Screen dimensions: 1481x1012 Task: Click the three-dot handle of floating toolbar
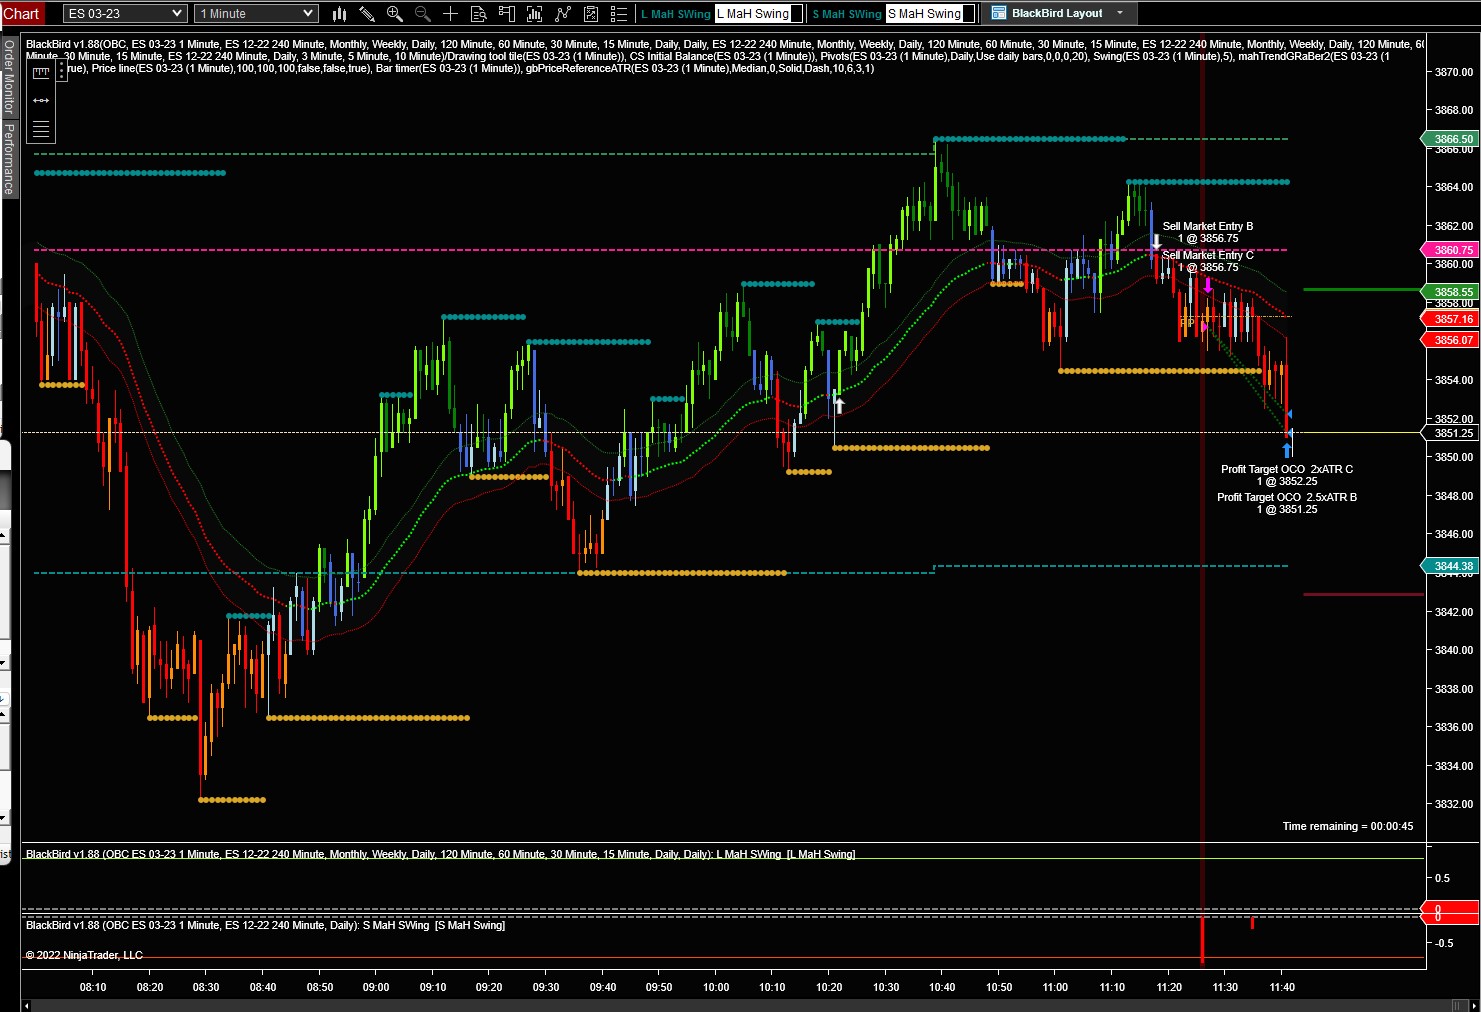coord(62,70)
